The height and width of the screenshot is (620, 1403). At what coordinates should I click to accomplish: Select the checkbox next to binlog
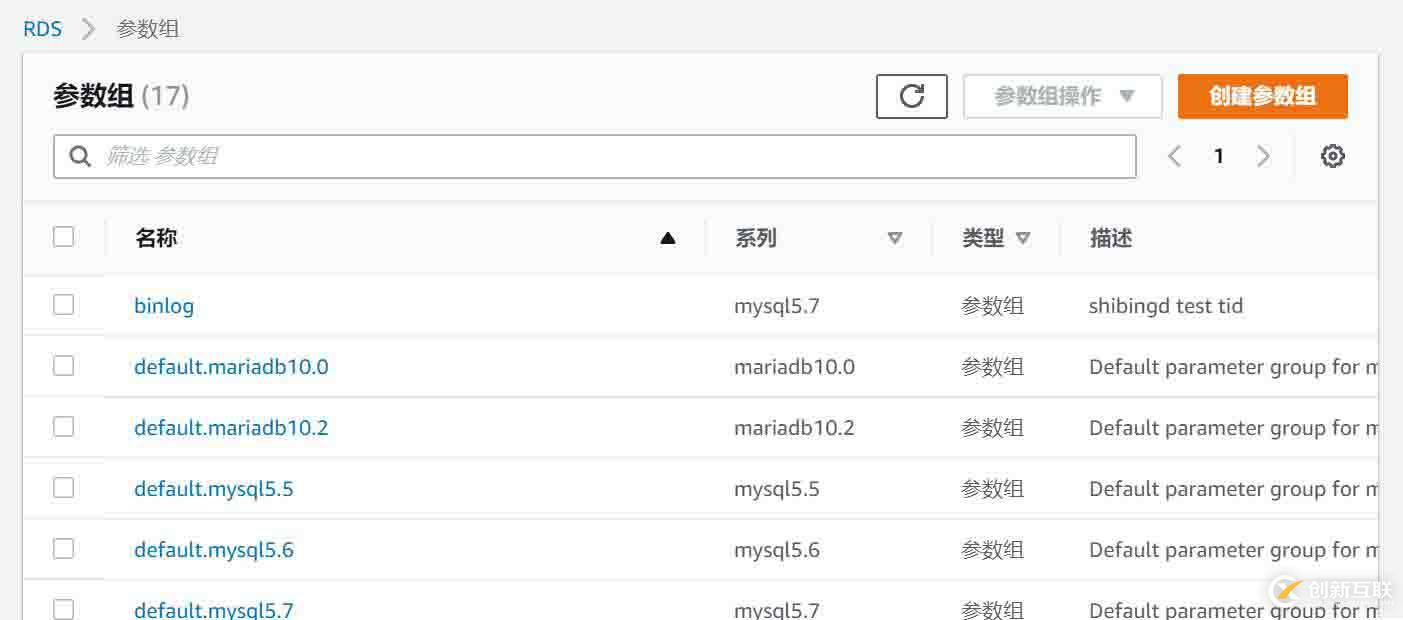[x=63, y=304]
